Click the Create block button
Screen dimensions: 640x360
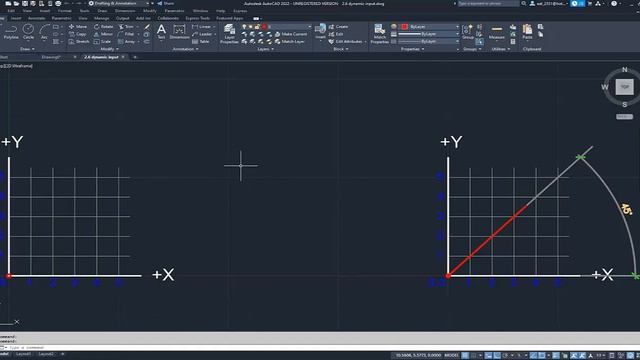click(x=338, y=27)
